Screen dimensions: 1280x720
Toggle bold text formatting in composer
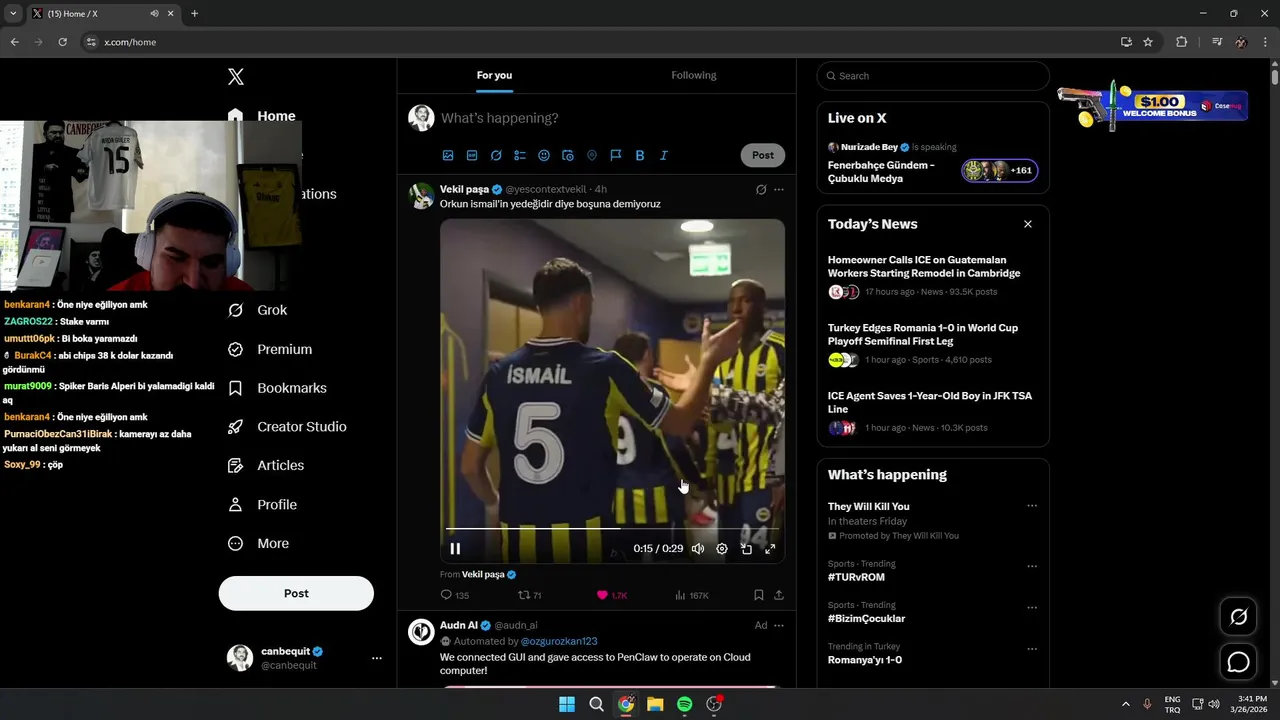click(x=640, y=155)
